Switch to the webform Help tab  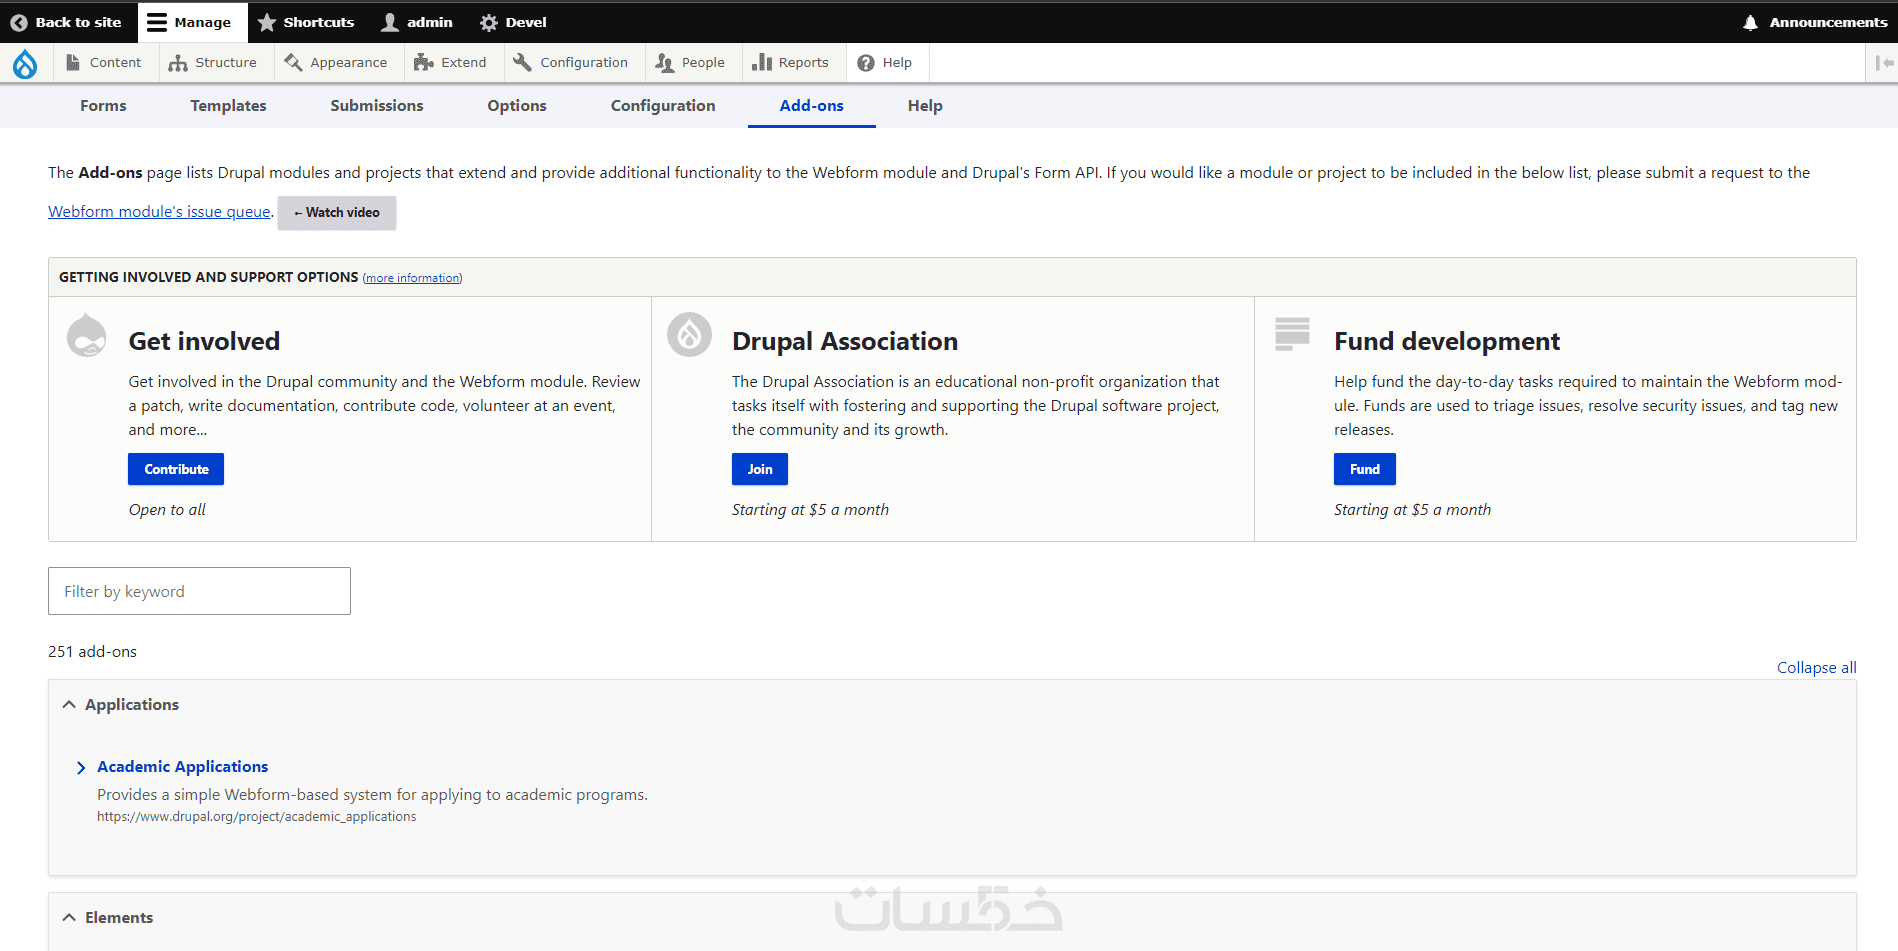click(x=925, y=105)
